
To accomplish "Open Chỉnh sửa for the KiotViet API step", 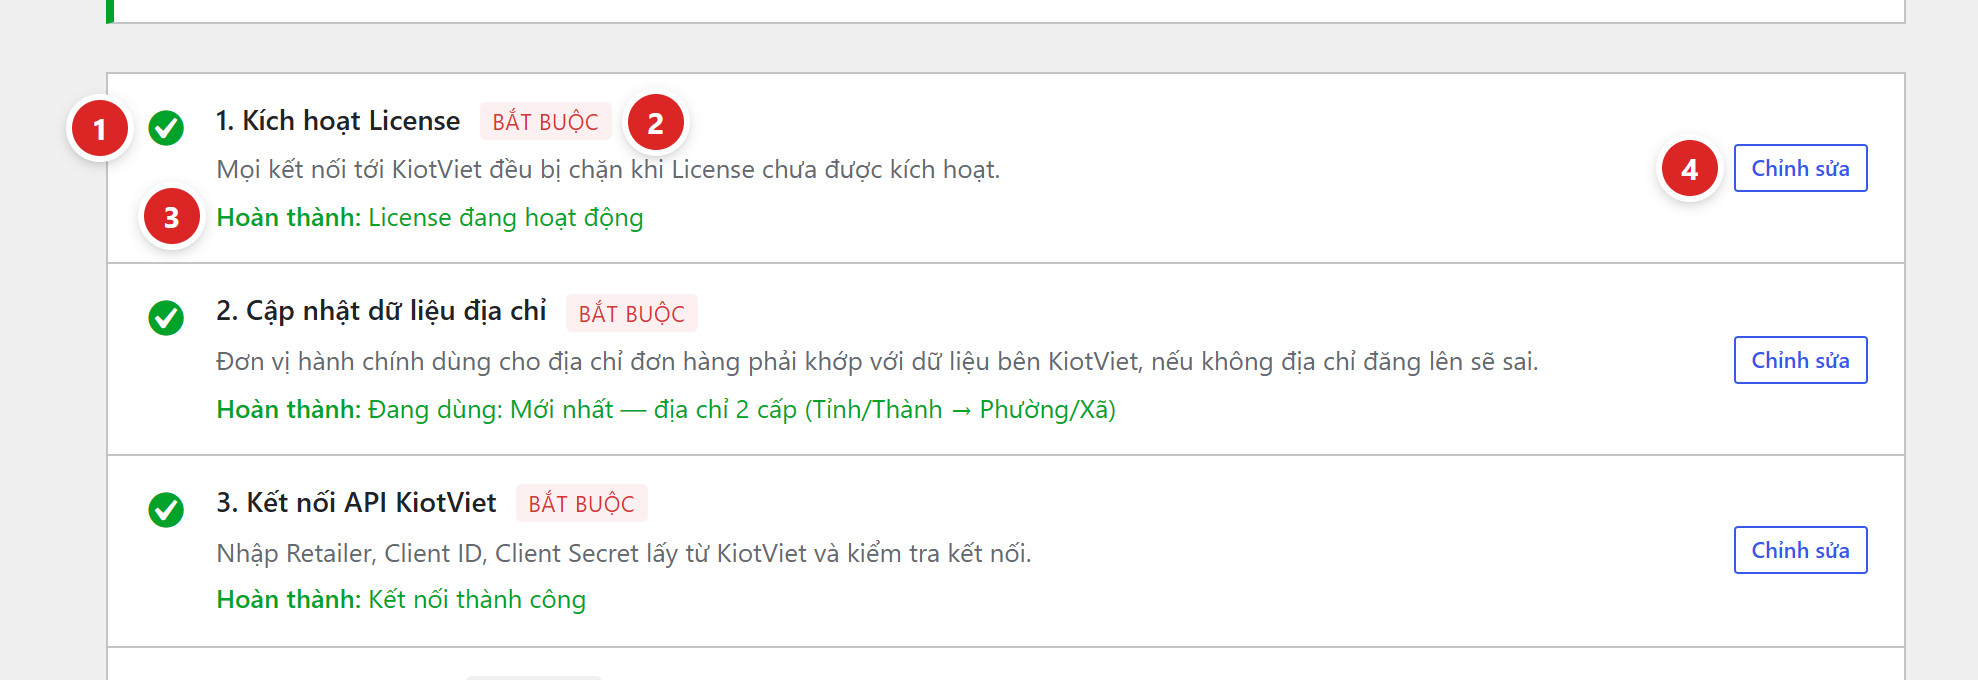I will (x=1800, y=550).
